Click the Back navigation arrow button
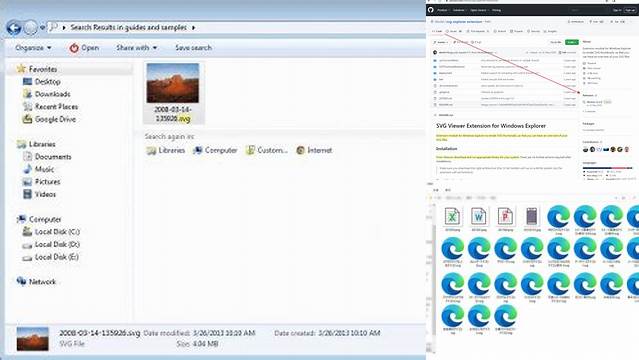639x360 pixels. [14, 28]
